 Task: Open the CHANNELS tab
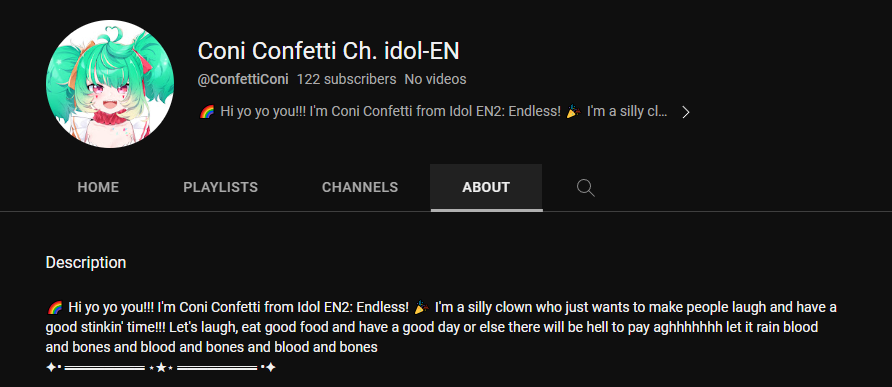click(360, 187)
